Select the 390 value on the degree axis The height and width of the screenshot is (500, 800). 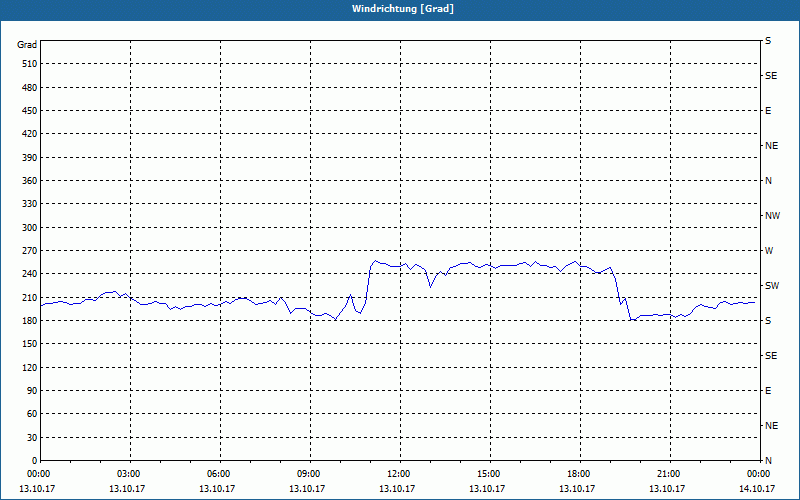point(30,158)
